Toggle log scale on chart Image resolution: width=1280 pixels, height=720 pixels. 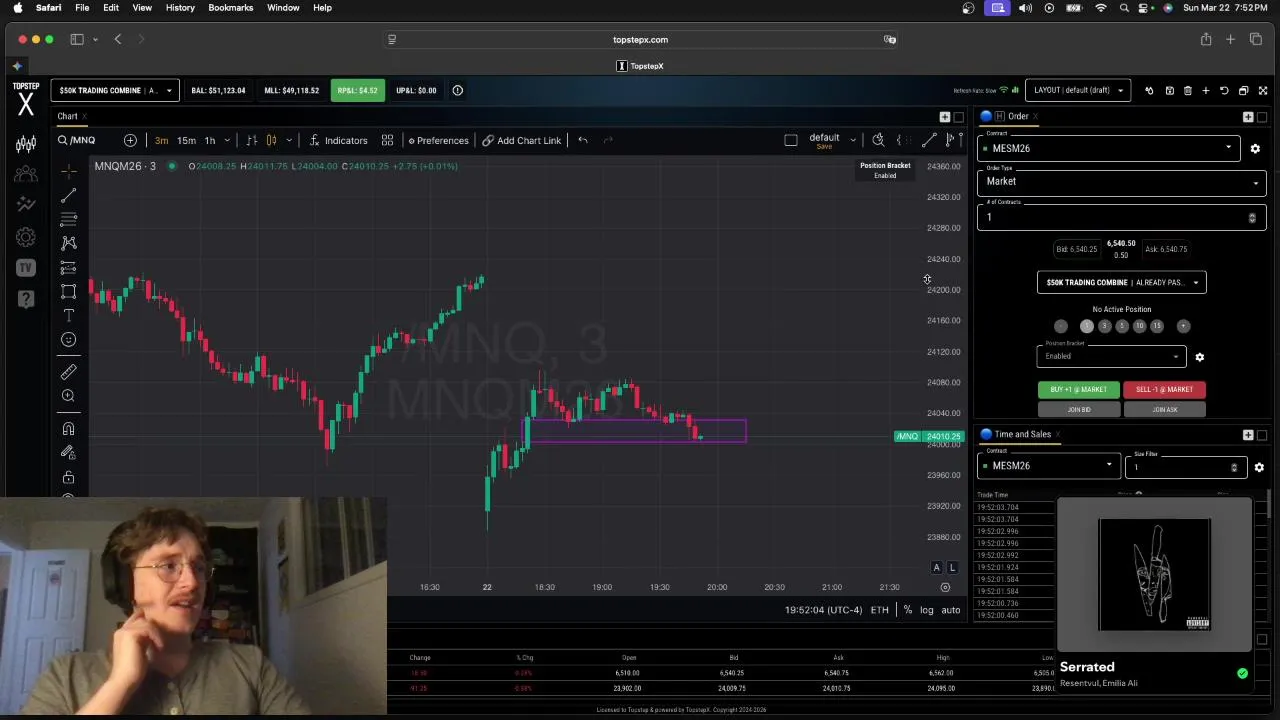926,610
